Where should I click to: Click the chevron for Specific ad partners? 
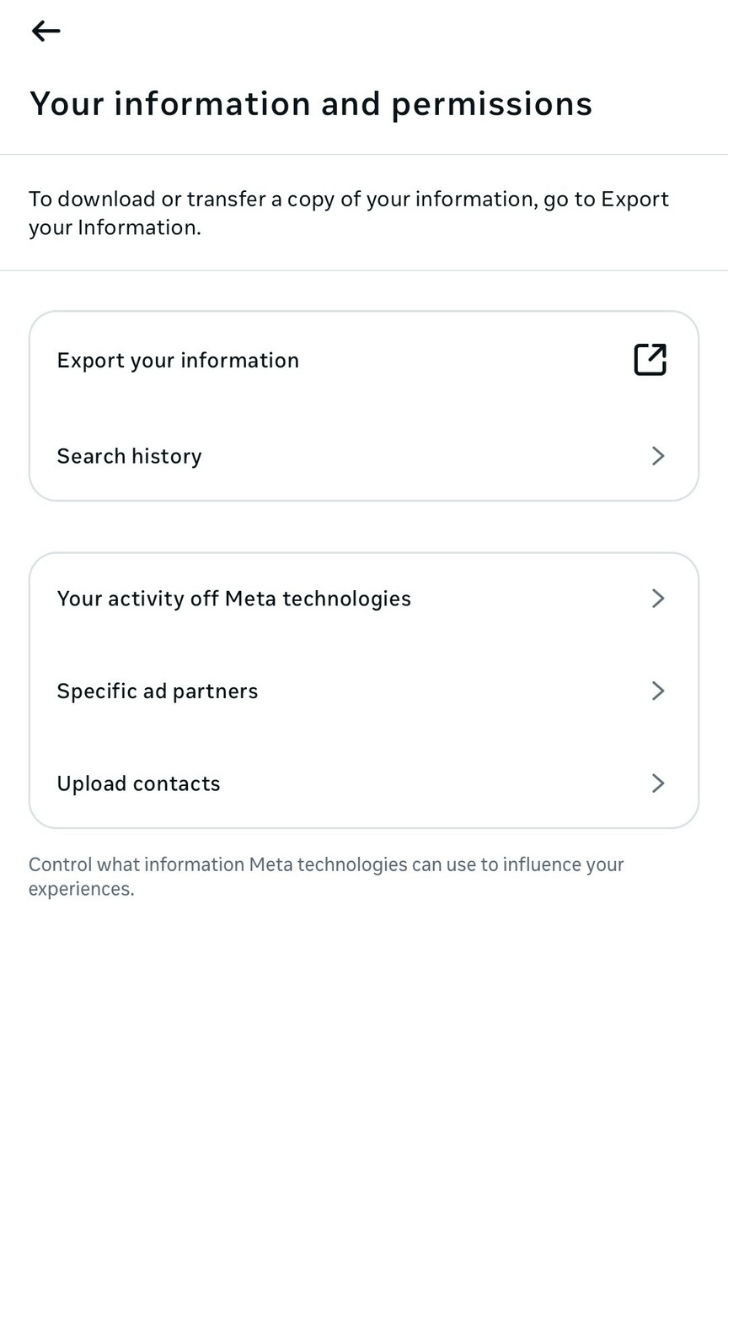[657, 690]
